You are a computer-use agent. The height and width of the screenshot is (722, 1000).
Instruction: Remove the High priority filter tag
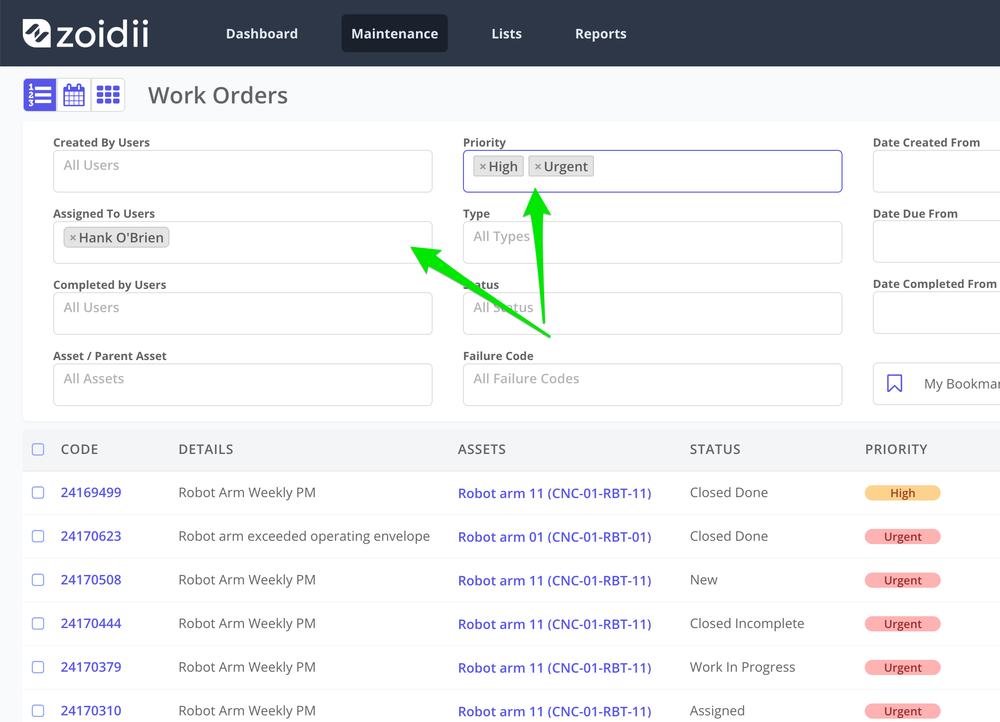[x=483, y=166]
